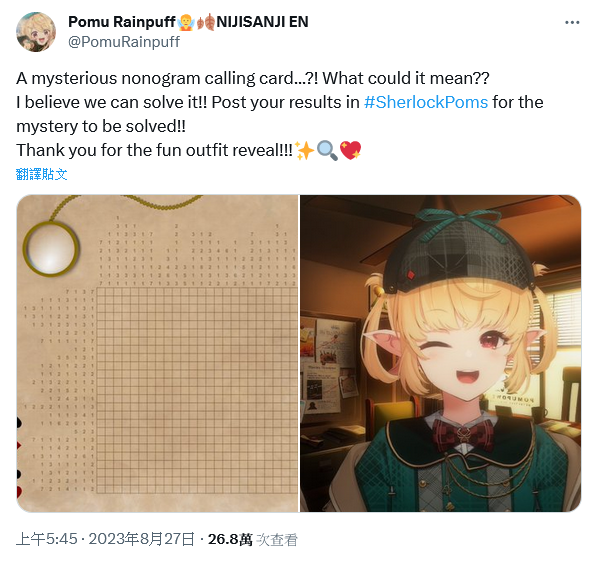Click the nonogram grid area in image

tap(197, 390)
